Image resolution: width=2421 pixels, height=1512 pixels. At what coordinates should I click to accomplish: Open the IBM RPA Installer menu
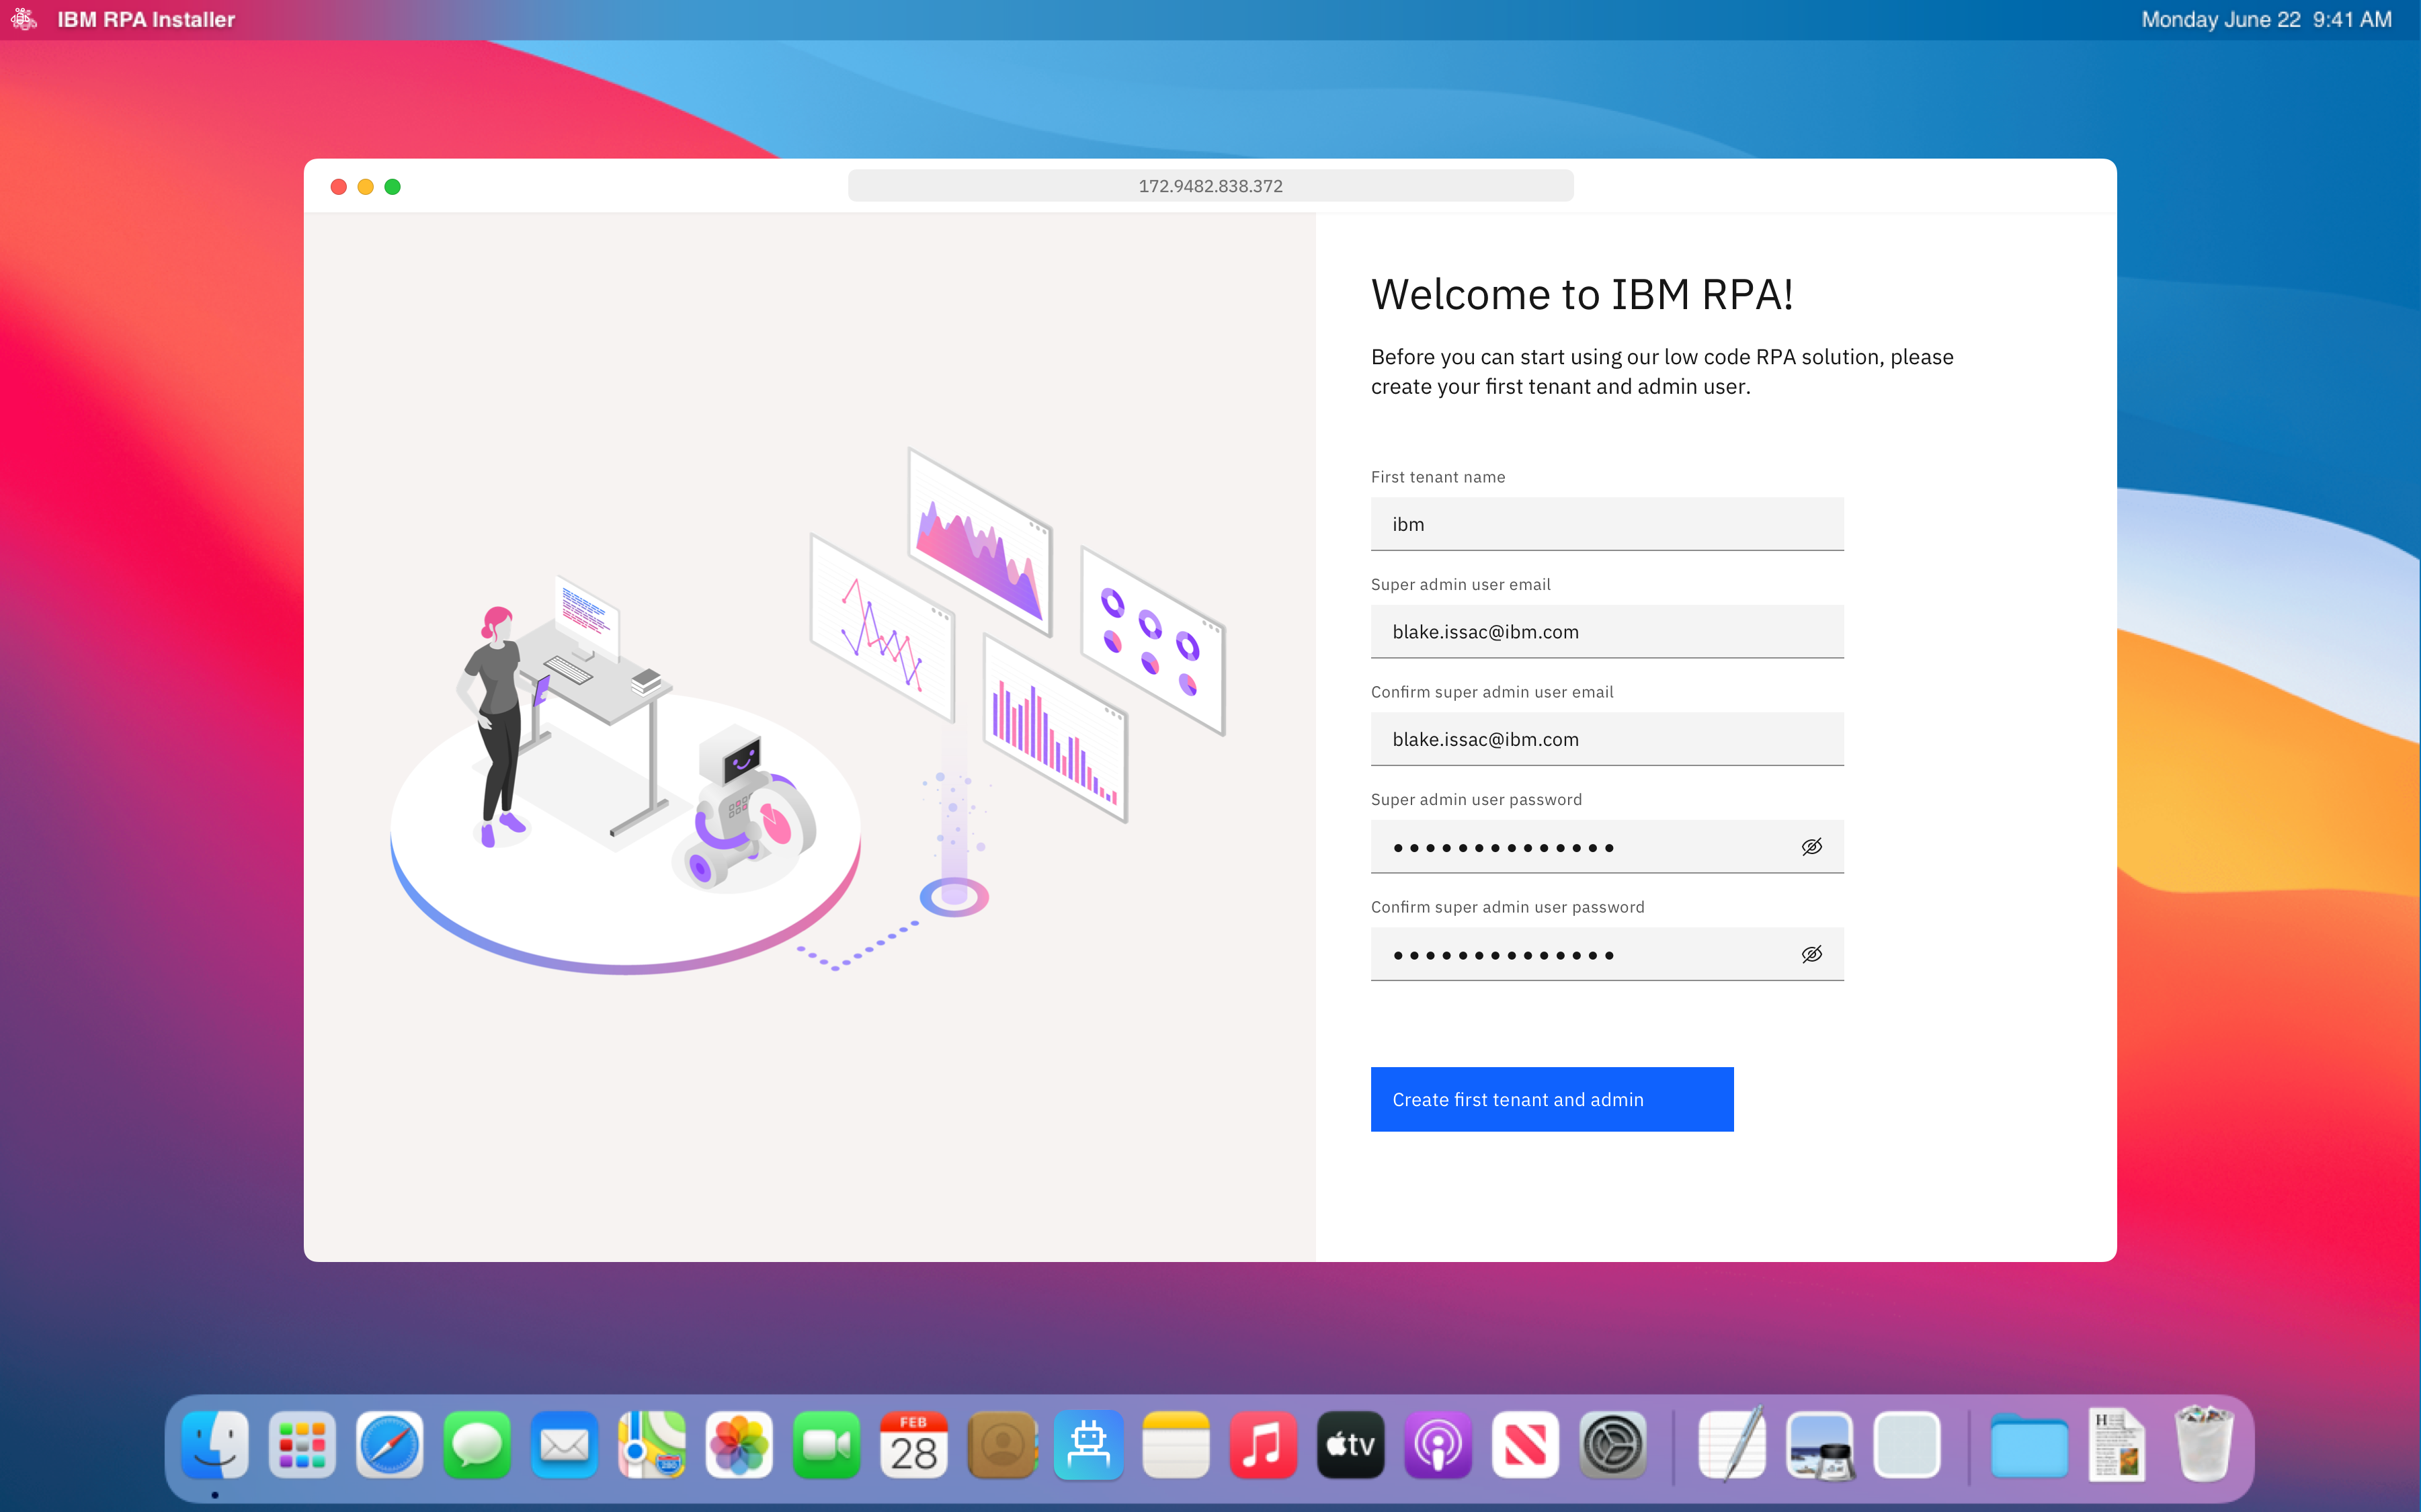click(x=146, y=19)
